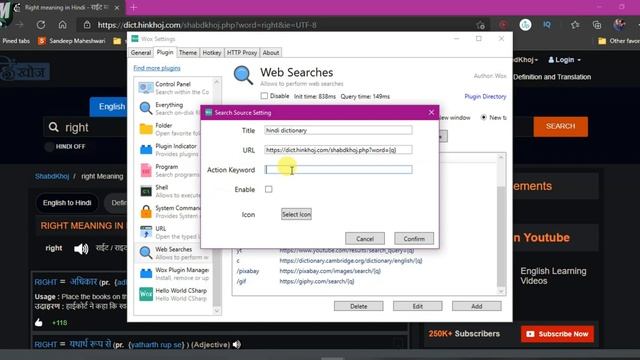The image size is (640, 360).
Task: Switch to the General tab
Action: click(x=141, y=53)
